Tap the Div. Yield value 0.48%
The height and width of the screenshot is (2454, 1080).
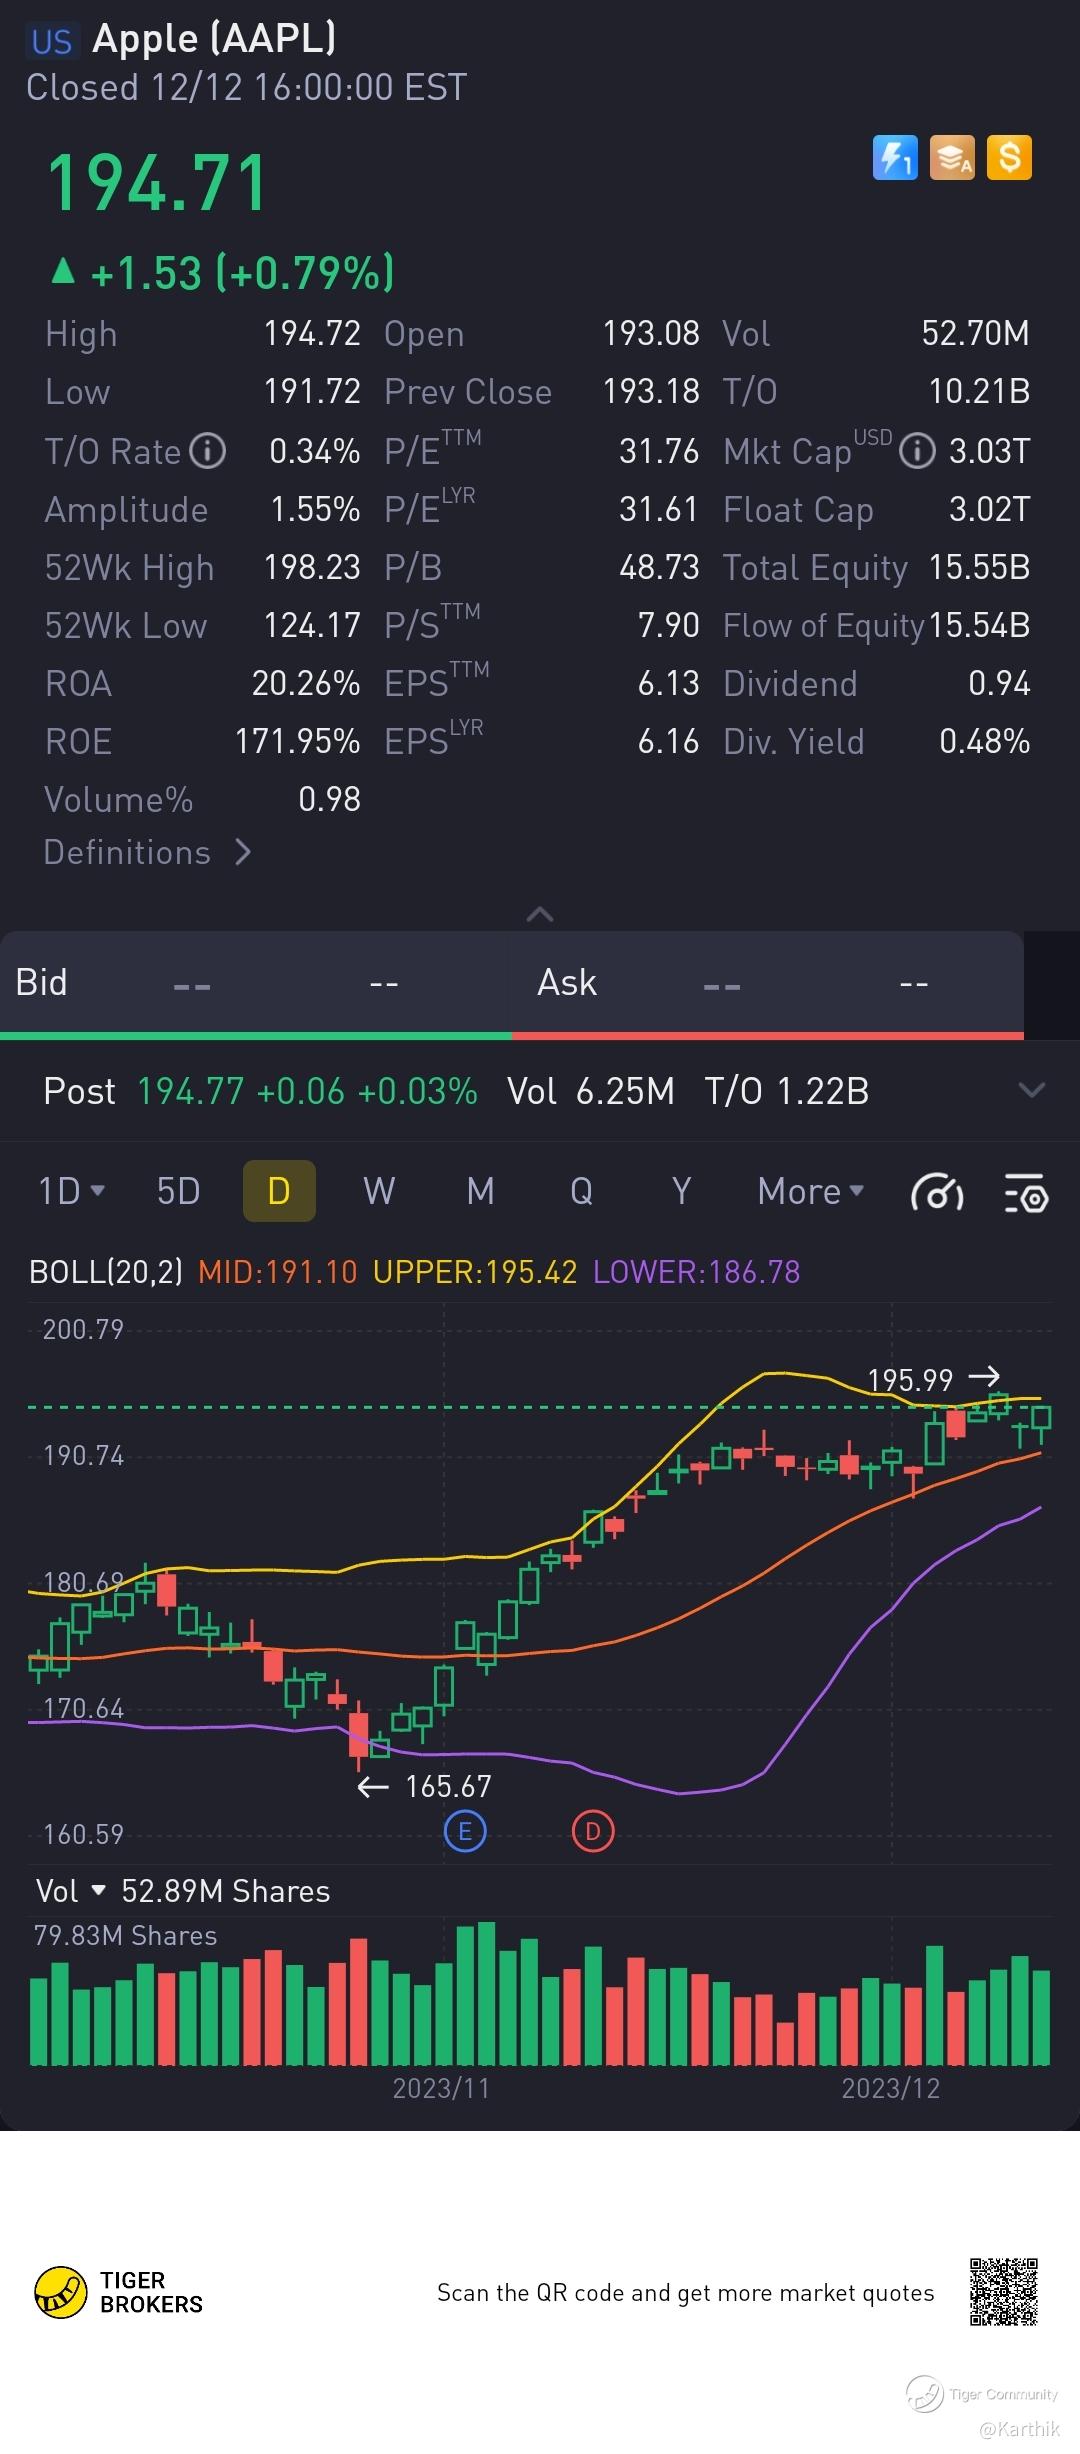point(984,741)
